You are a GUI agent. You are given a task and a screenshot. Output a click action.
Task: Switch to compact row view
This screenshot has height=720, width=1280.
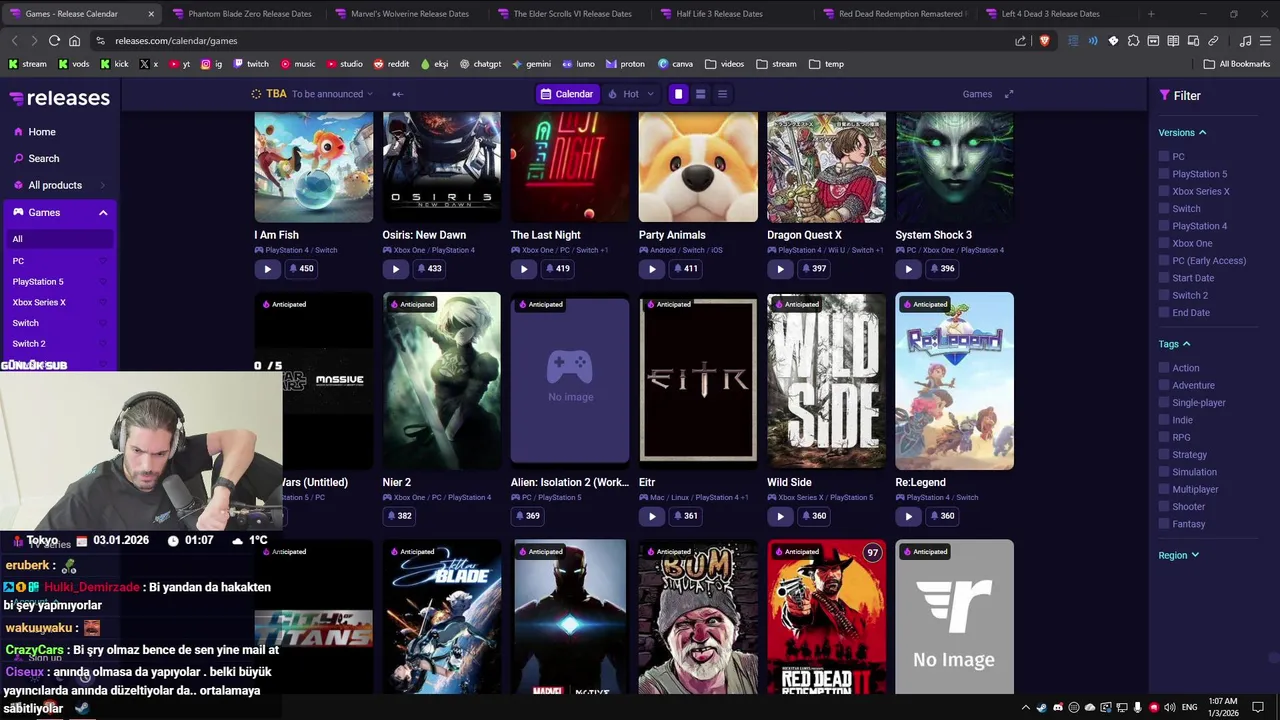(x=700, y=94)
